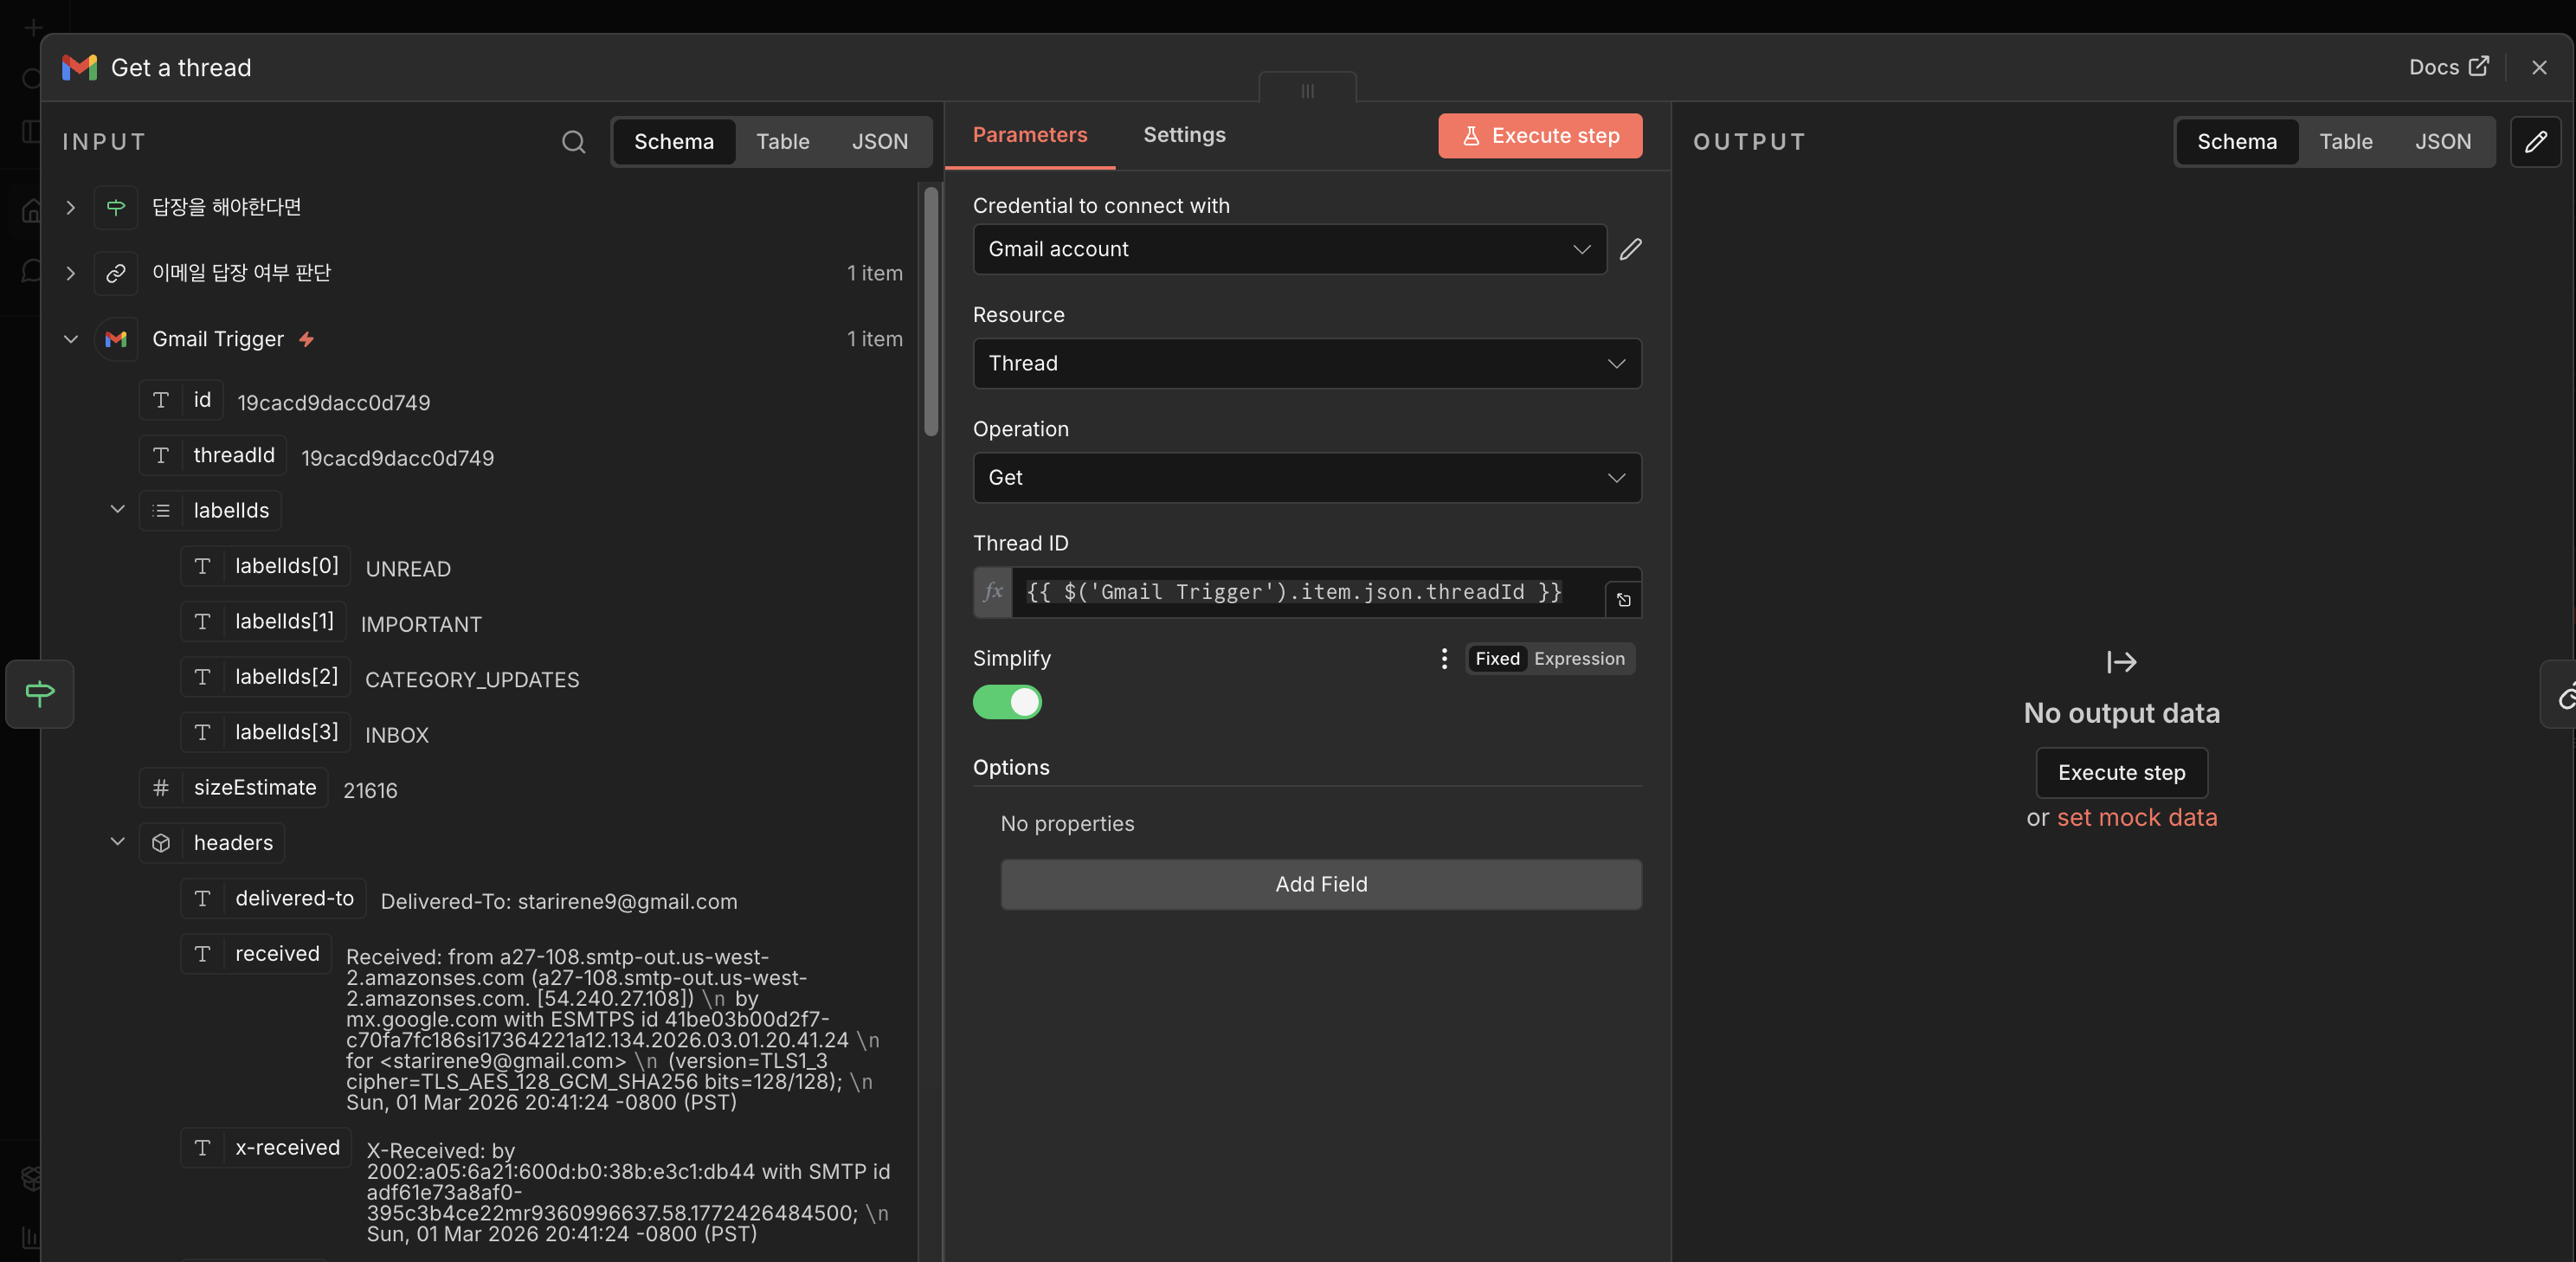Viewport: 2576px width, 1262px height.
Task: Click the Gmail Trigger envelope icon
Action: click(116, 339)
